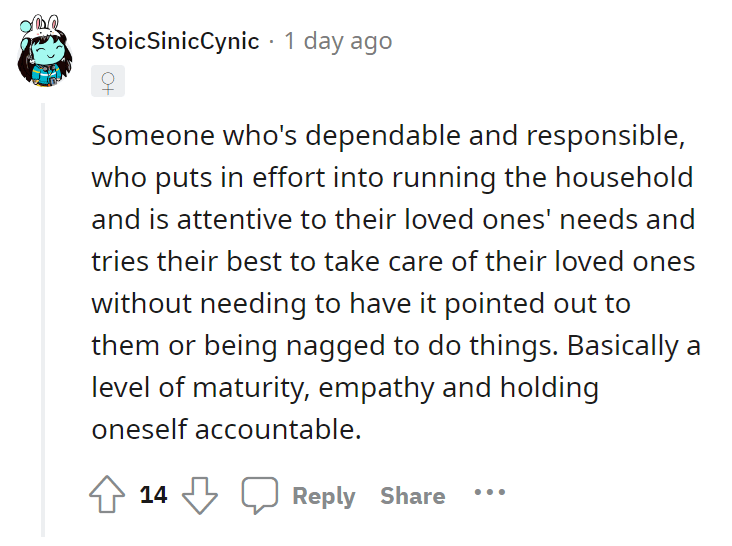Click the Reply text button
The width and height of the screenshot is (732, 546).
(324, 496)
